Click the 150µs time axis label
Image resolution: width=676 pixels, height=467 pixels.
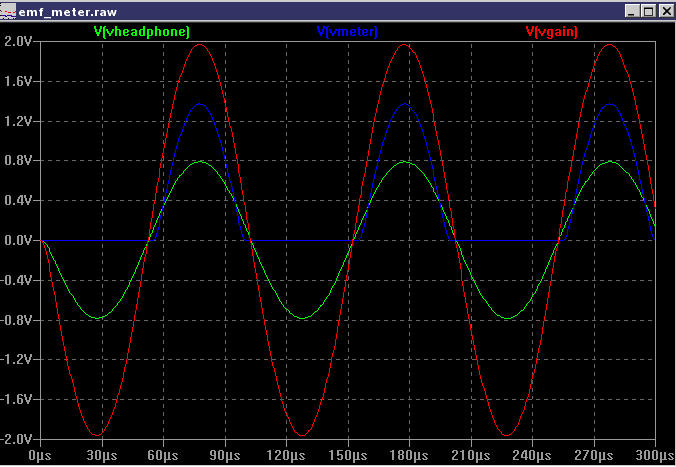point(347,455)
